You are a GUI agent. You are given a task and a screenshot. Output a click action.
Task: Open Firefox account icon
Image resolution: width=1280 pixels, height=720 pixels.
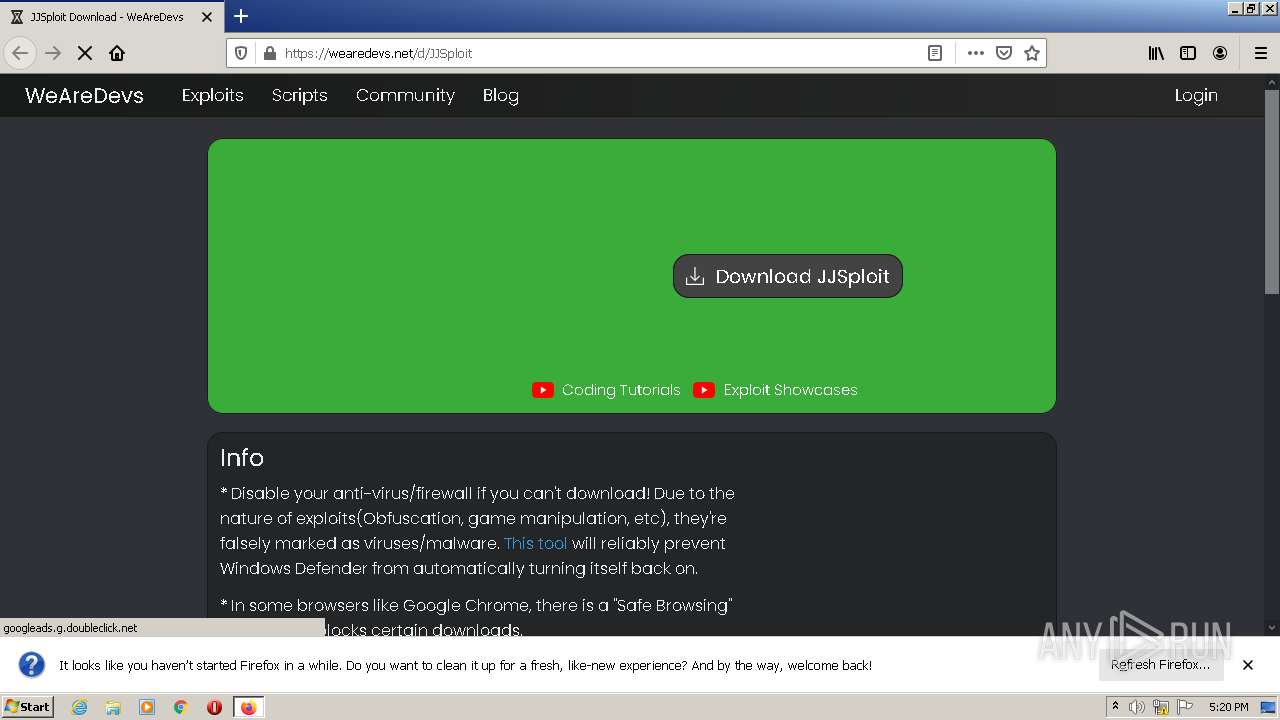click(1220, 53)
